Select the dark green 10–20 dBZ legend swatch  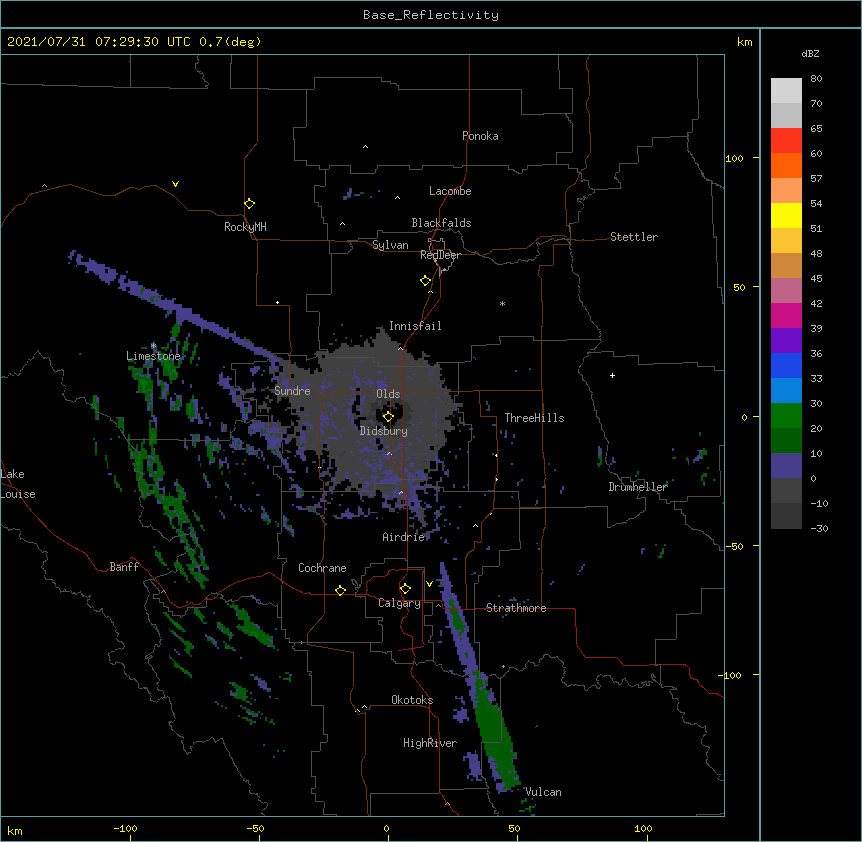tap(786, 440)
